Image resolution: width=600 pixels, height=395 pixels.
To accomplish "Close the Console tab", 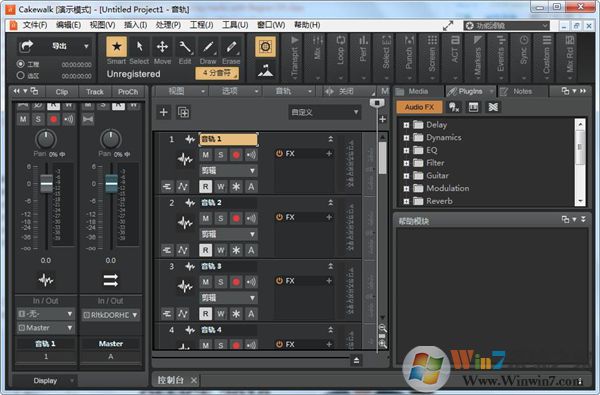I will 194,380.
